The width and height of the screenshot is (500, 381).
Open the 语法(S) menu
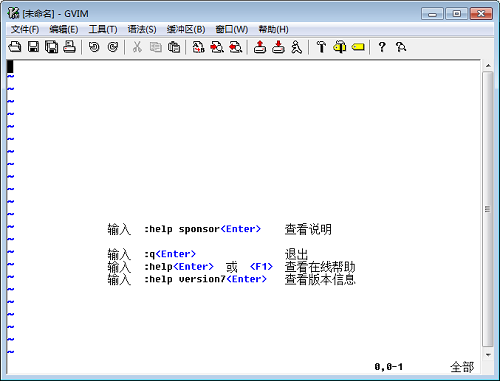click(142, 30)
